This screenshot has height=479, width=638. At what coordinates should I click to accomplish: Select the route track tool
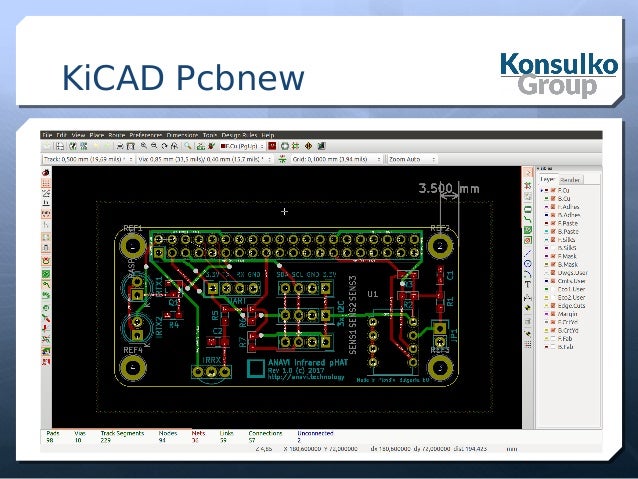(528, 219)
